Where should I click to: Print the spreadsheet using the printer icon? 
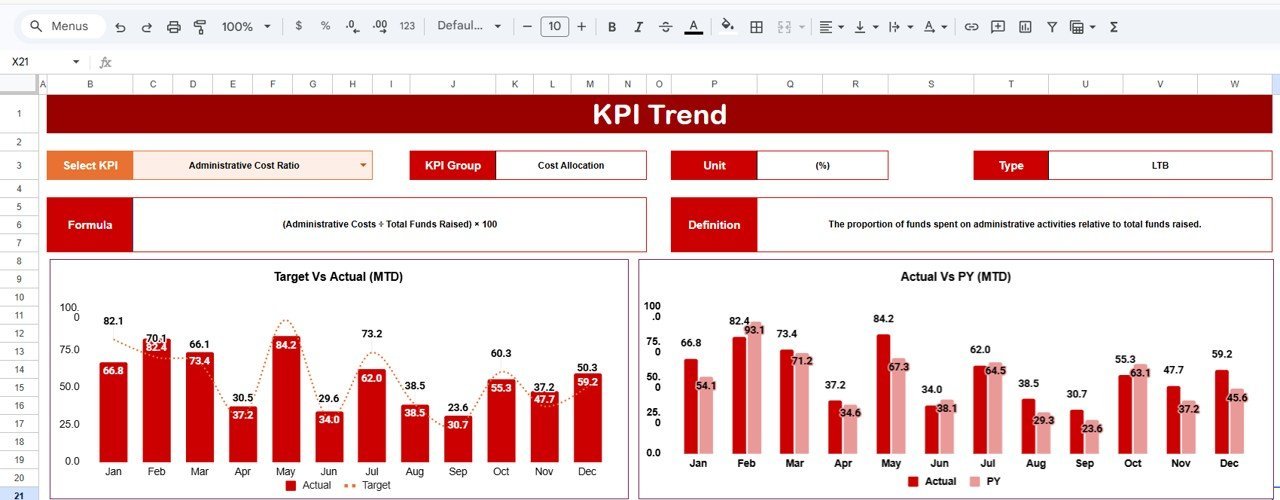(173, 27)
